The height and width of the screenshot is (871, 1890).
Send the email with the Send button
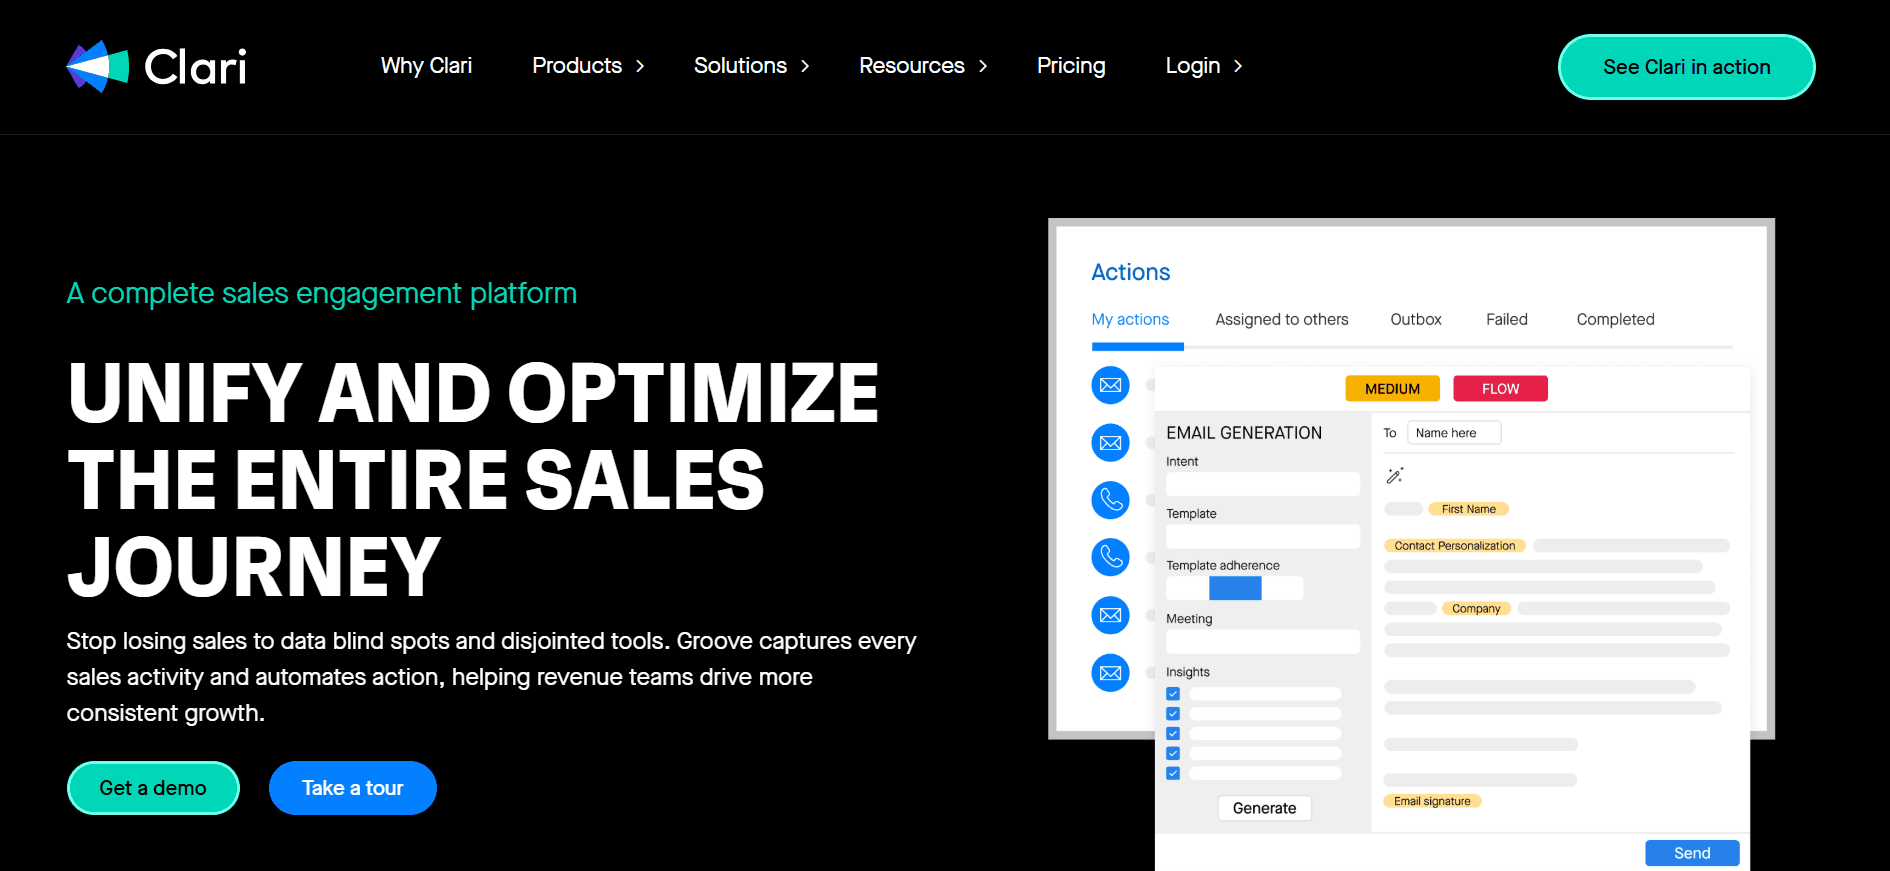click(x=1692, y=853)
